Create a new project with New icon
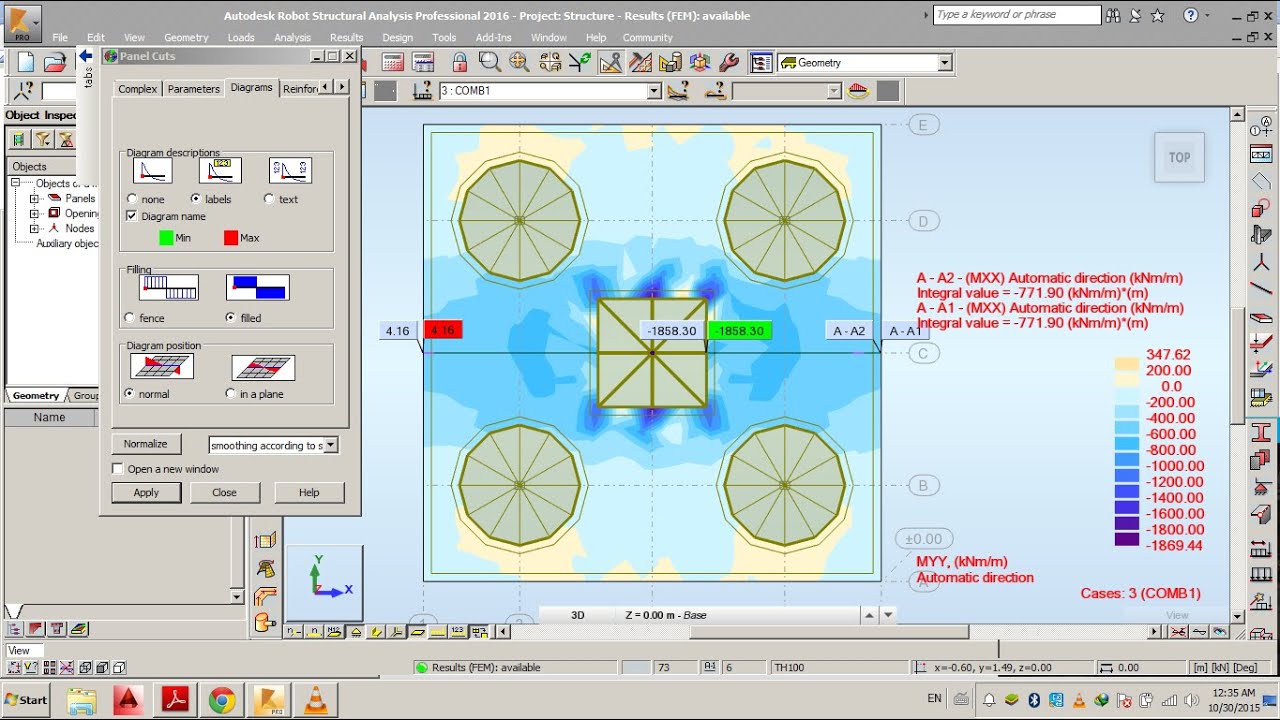The width and height of the screenshot is (1280, 720). click(26, 62)
